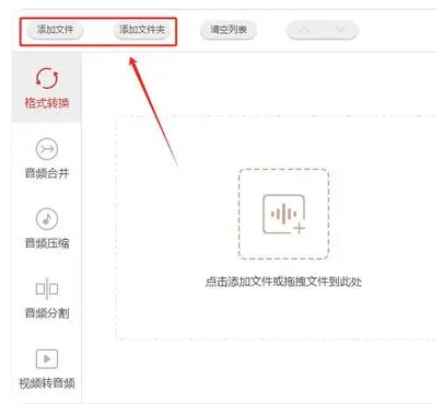This screenshot has width=436, height=410.
Task: Click the 点击添加文件或拖拽文件到此处 hint text
Action: 284,282
